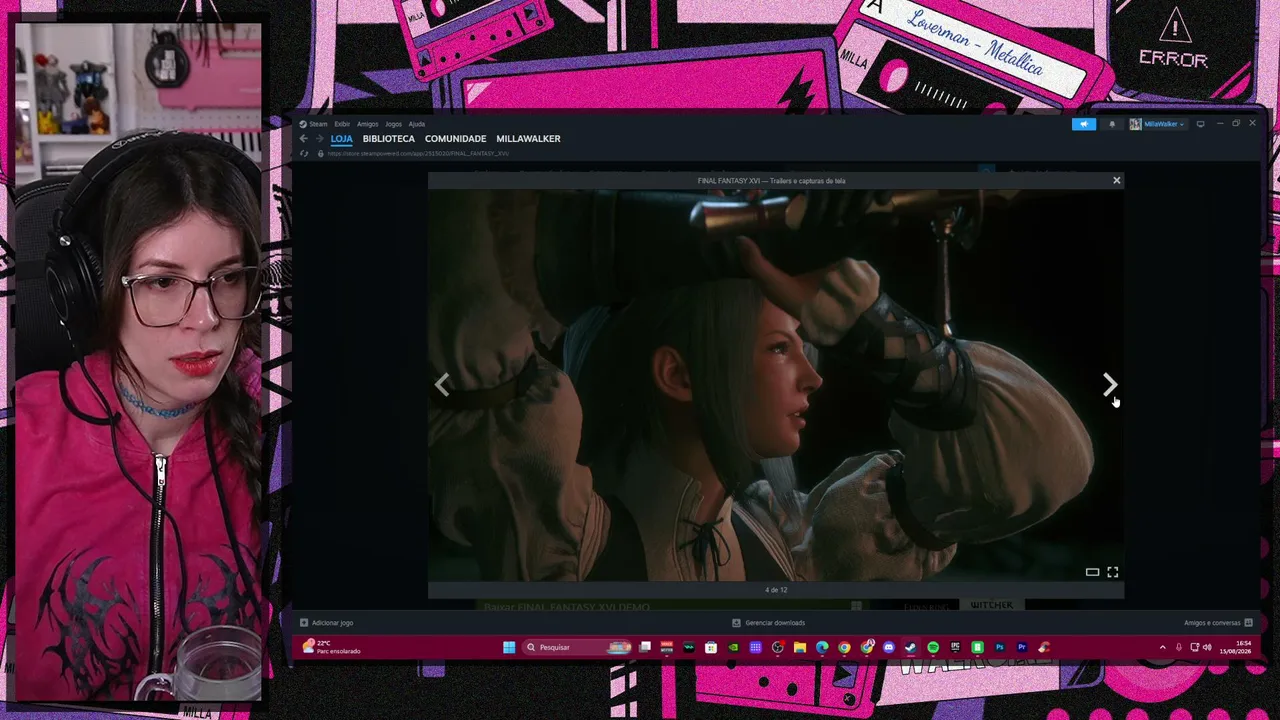Open Steam announcements megaphone button
Screen dimensions: 1280x720
(1084, 124)
